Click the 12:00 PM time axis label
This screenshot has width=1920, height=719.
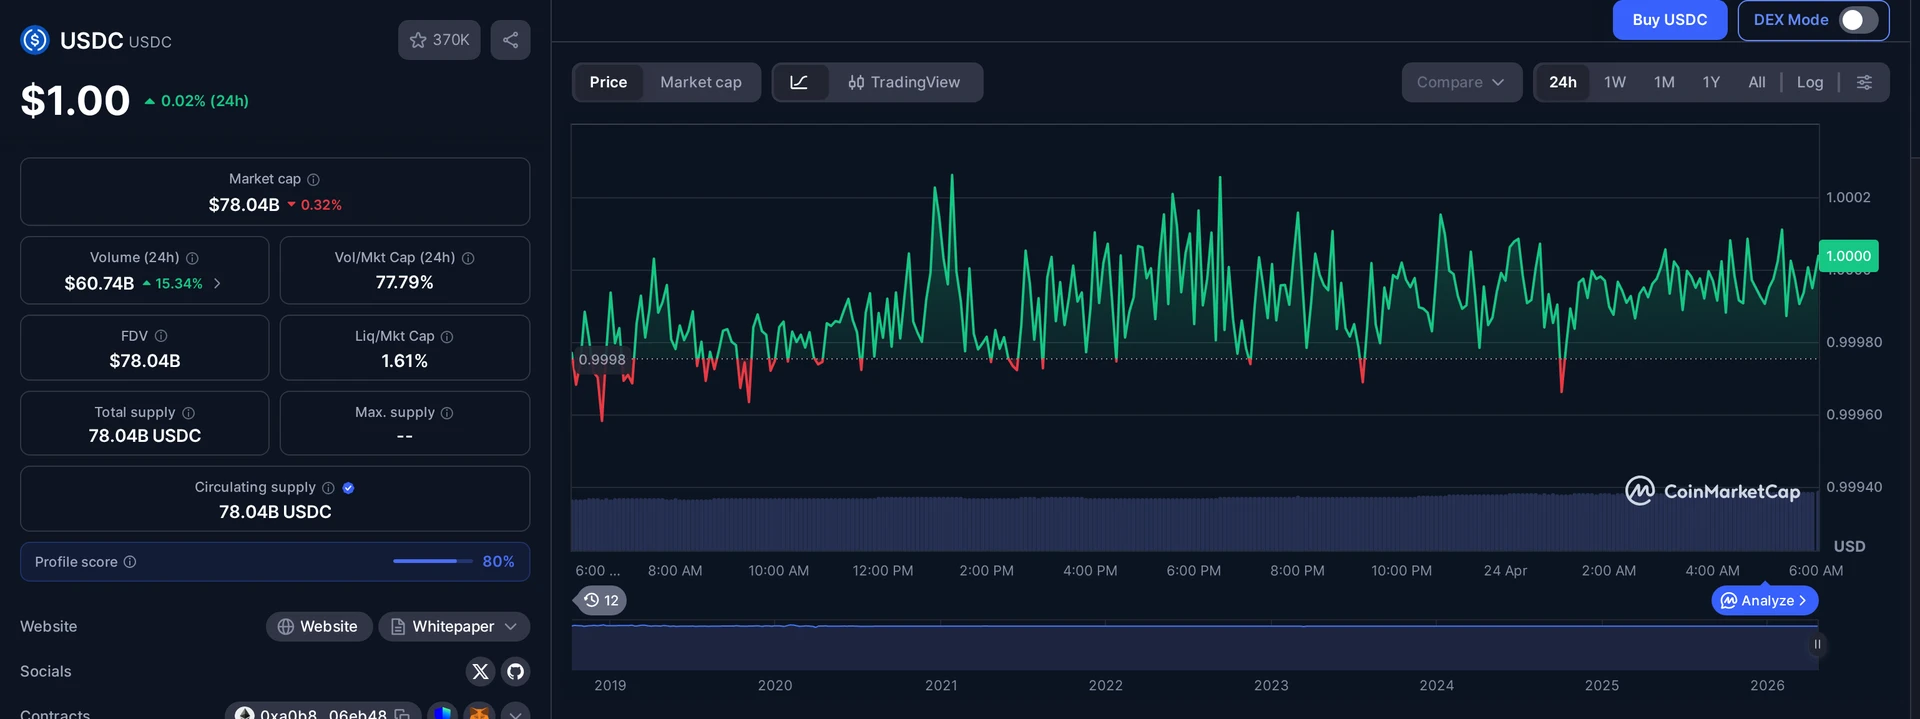tap(882, 571)
